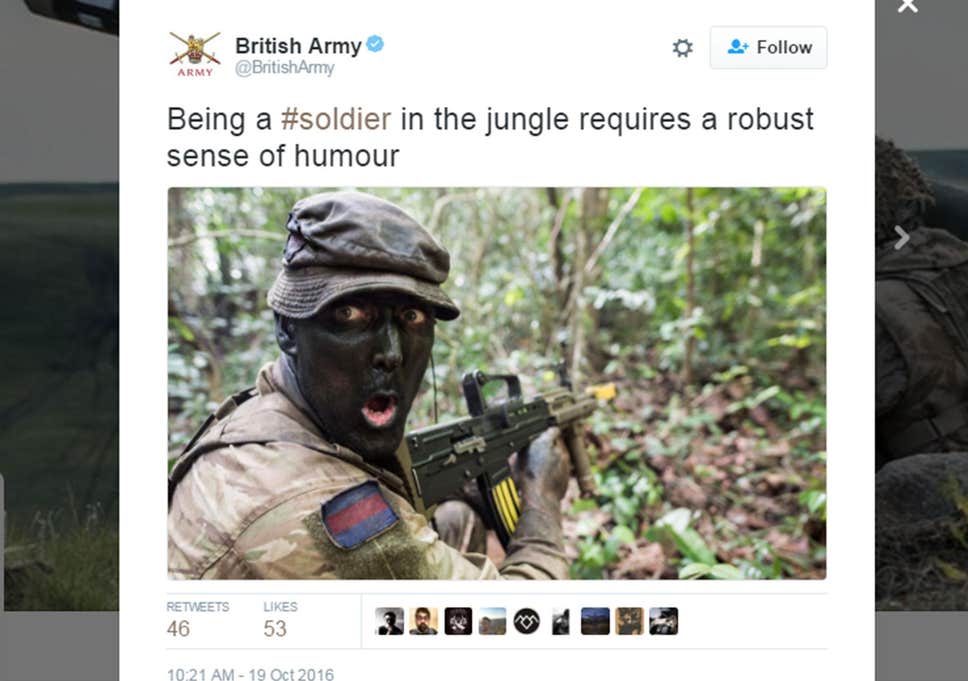Open the second liker avatar with glasses
The height and width of the screenshot is (681, 968).
(x=424, y=621)
